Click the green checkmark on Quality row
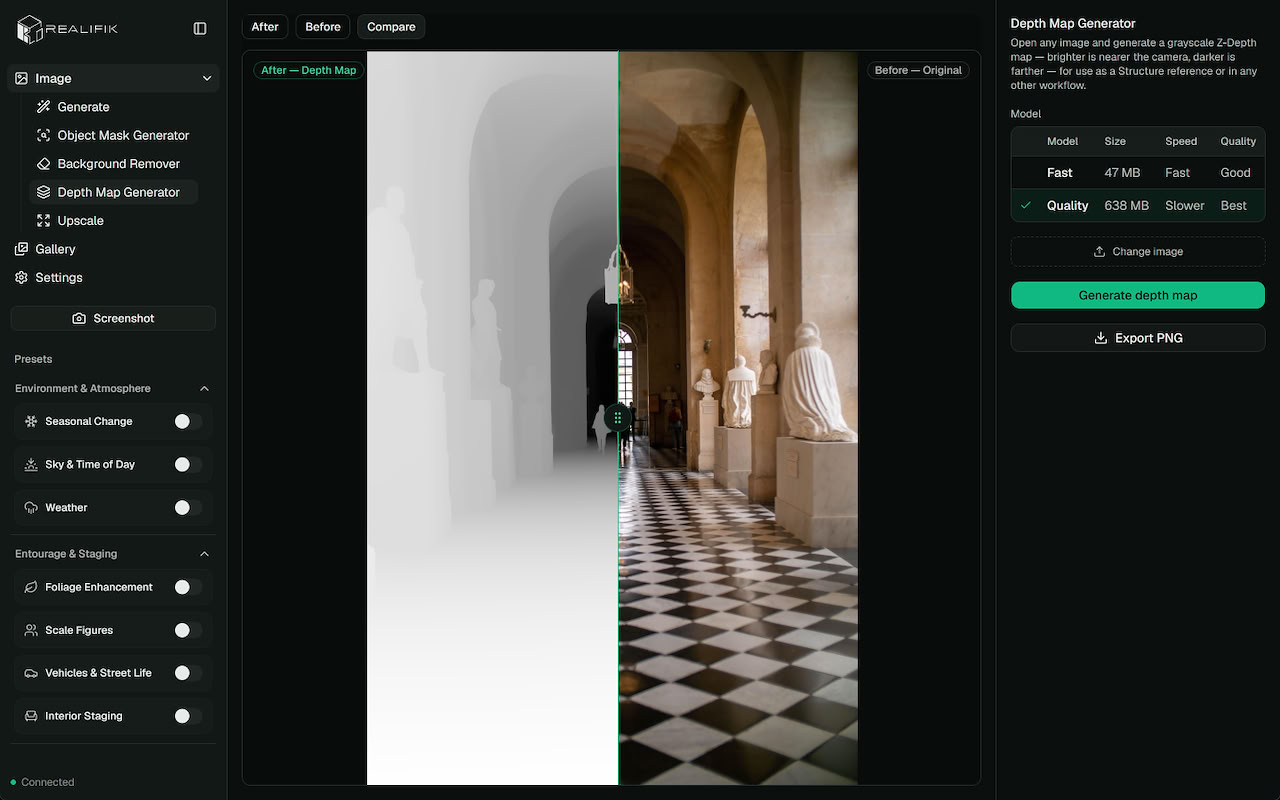1280x800 pixels. point(1026,205)
